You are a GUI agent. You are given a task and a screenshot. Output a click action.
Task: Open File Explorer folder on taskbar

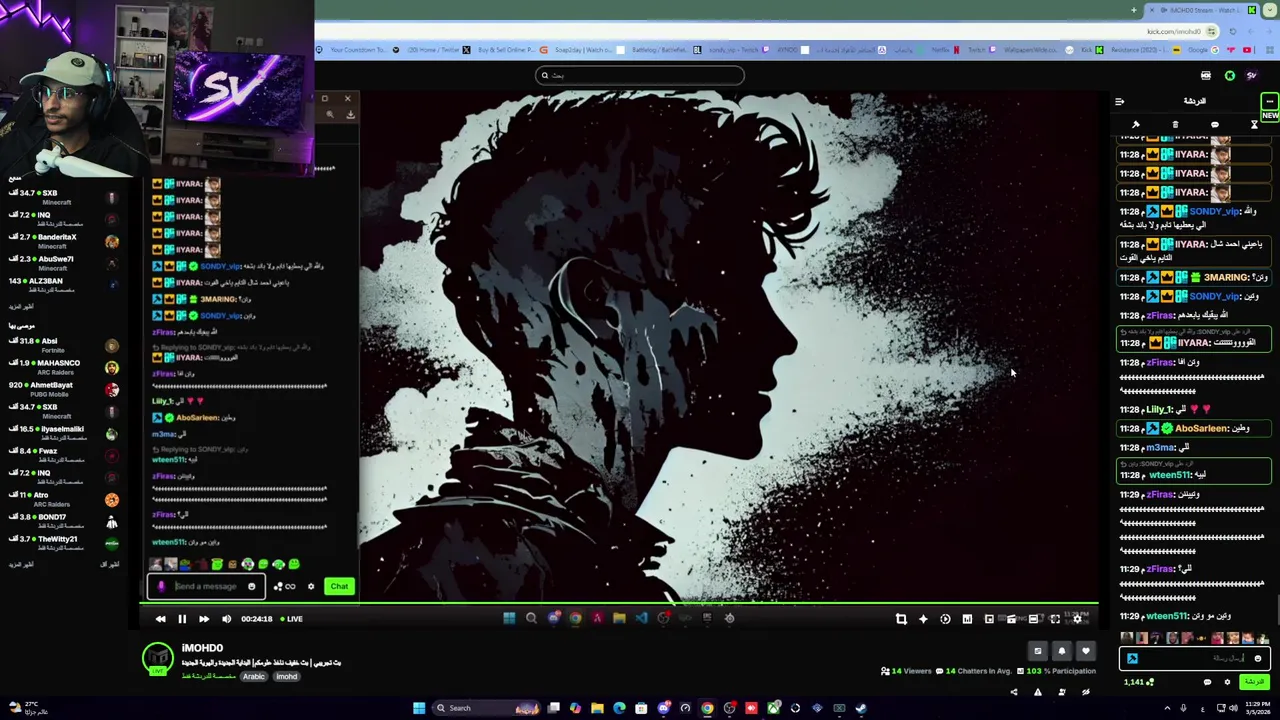coord(597,708)
